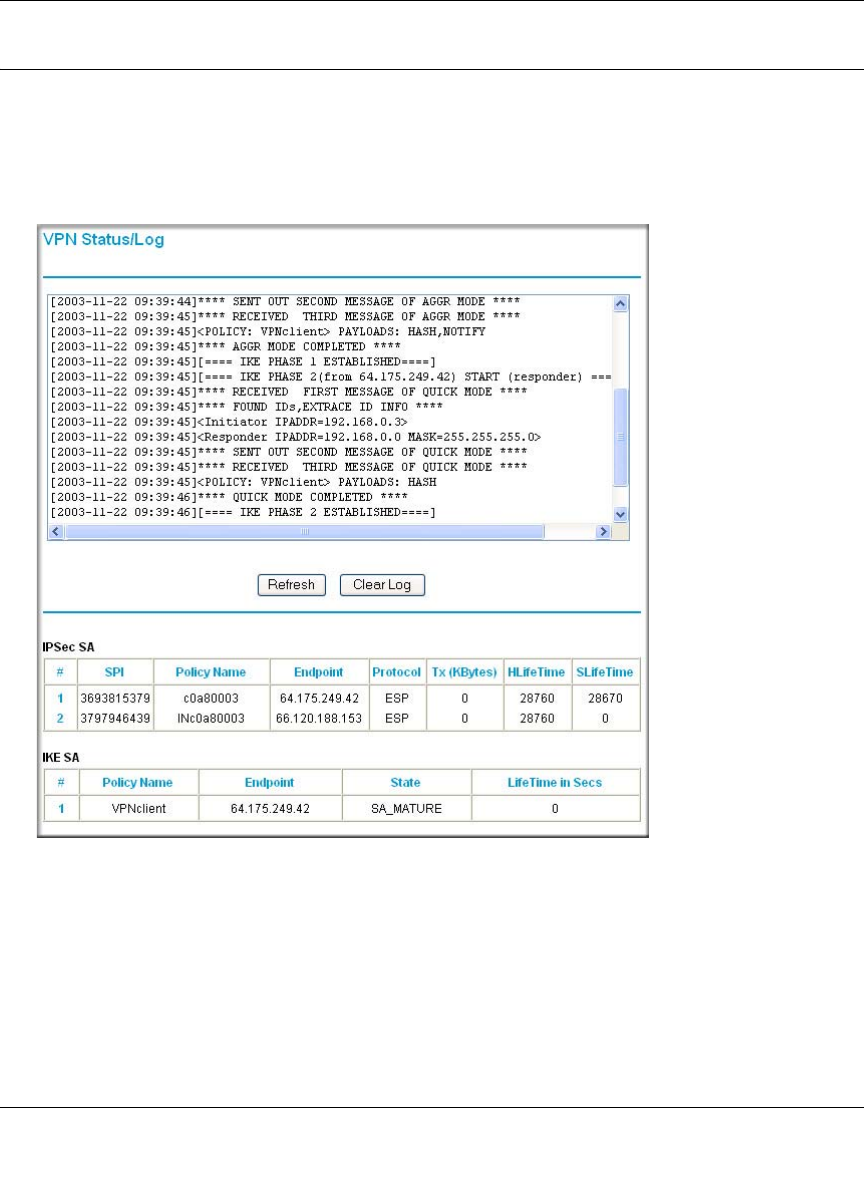Click the State column header
Screen dimensions: 864x1184
pyautogui.click(x=406, y=782)
